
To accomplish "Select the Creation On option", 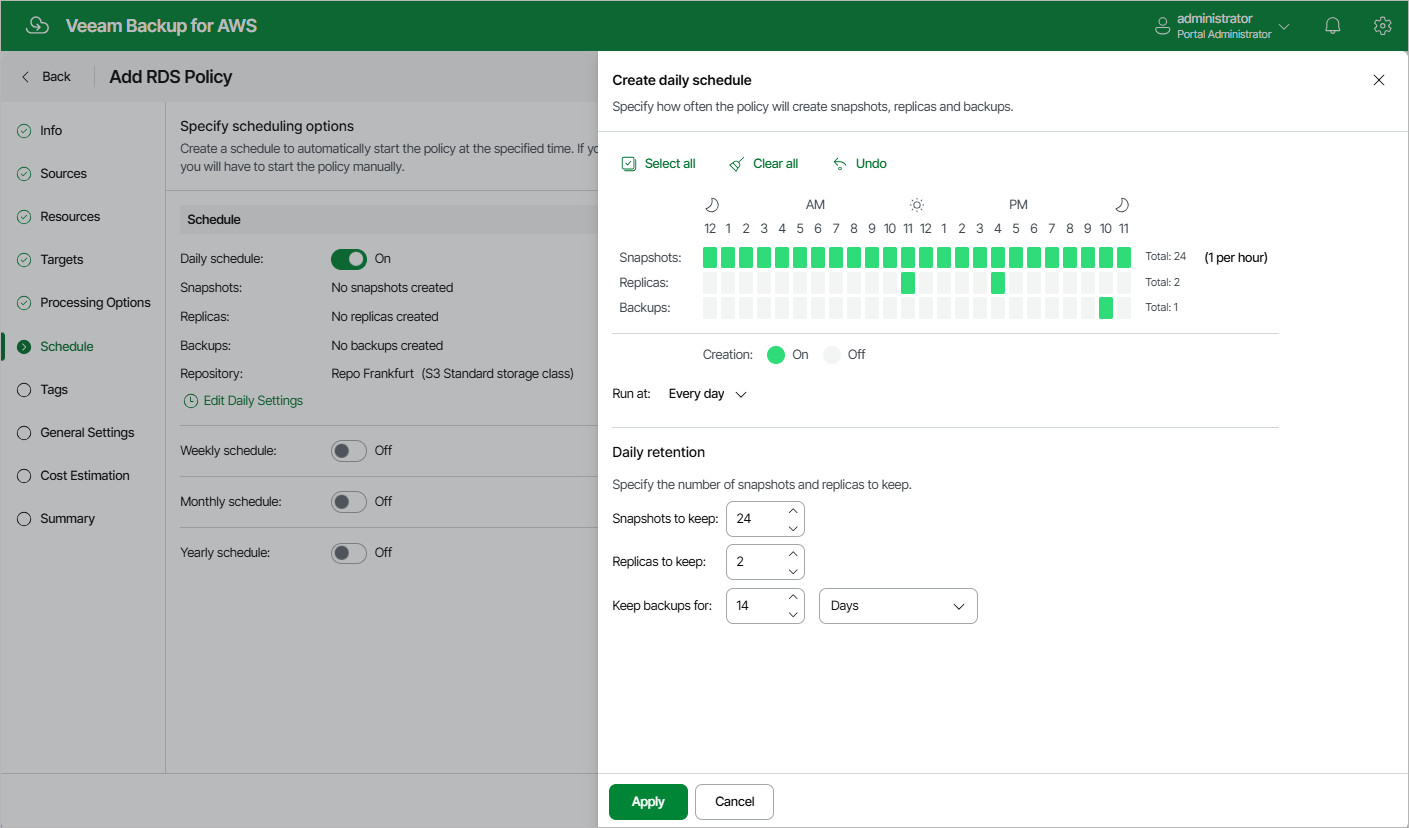I will click(776, 355).
